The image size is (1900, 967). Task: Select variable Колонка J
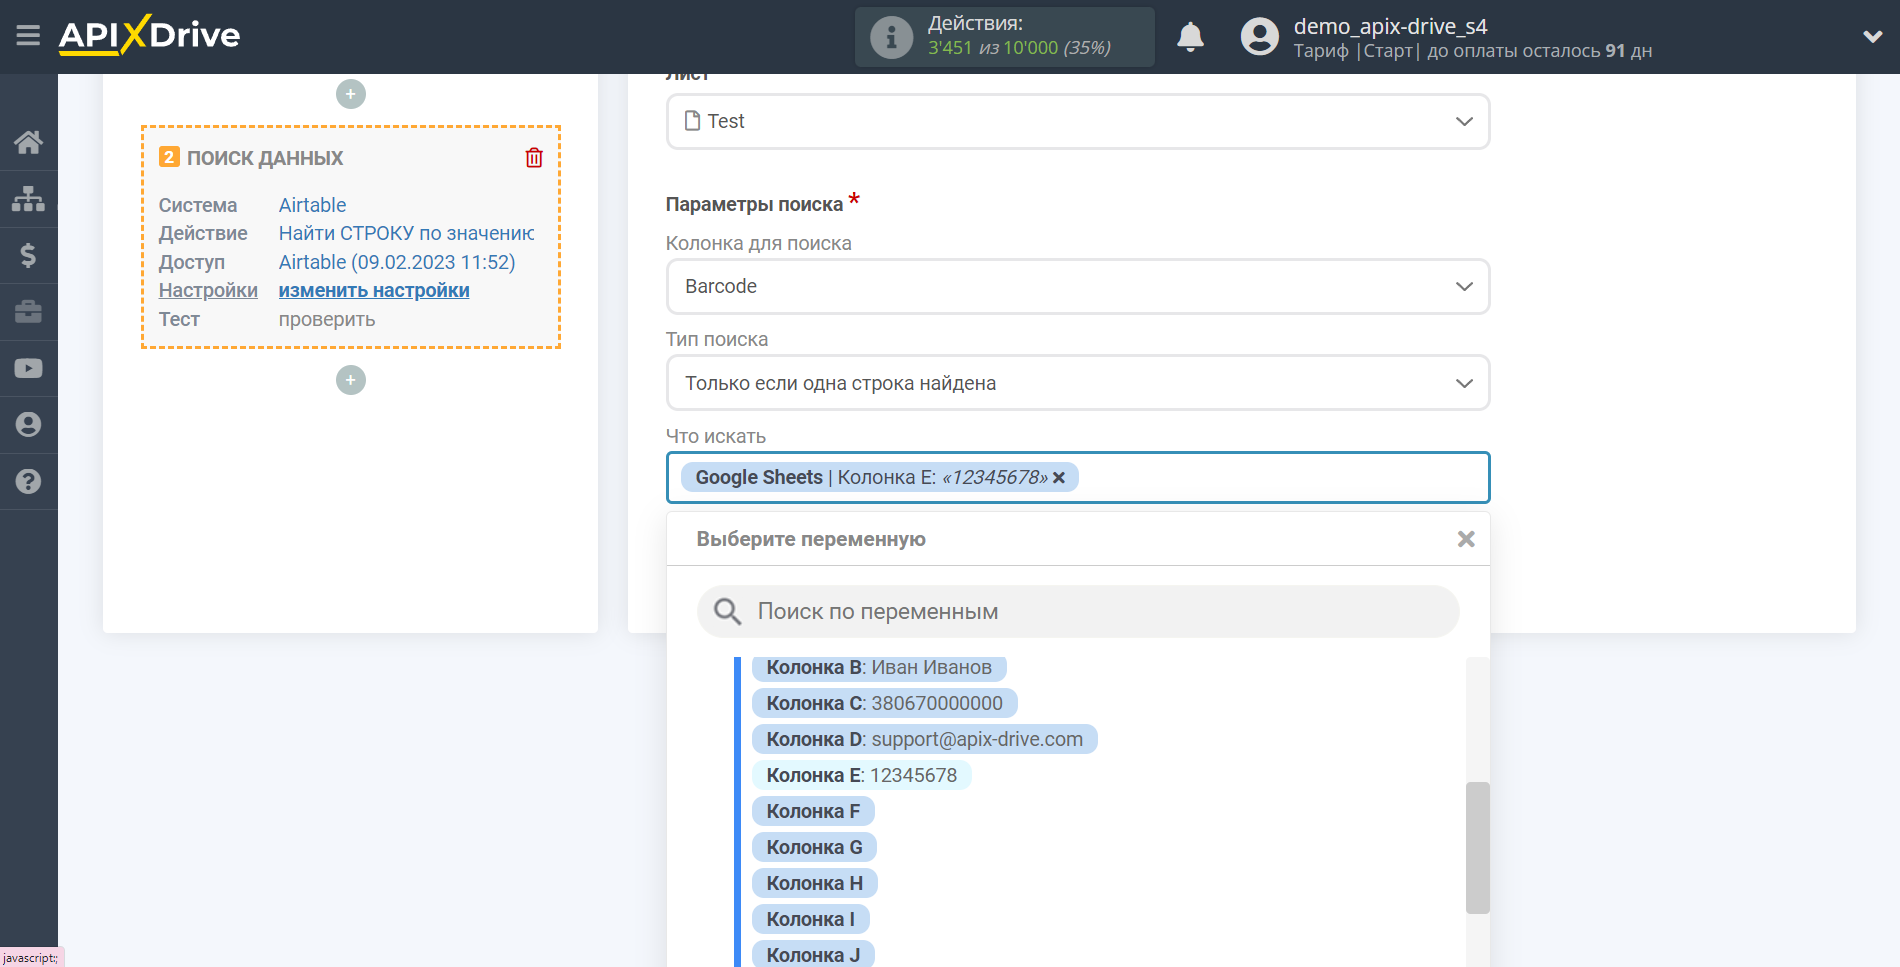[813, 954]
